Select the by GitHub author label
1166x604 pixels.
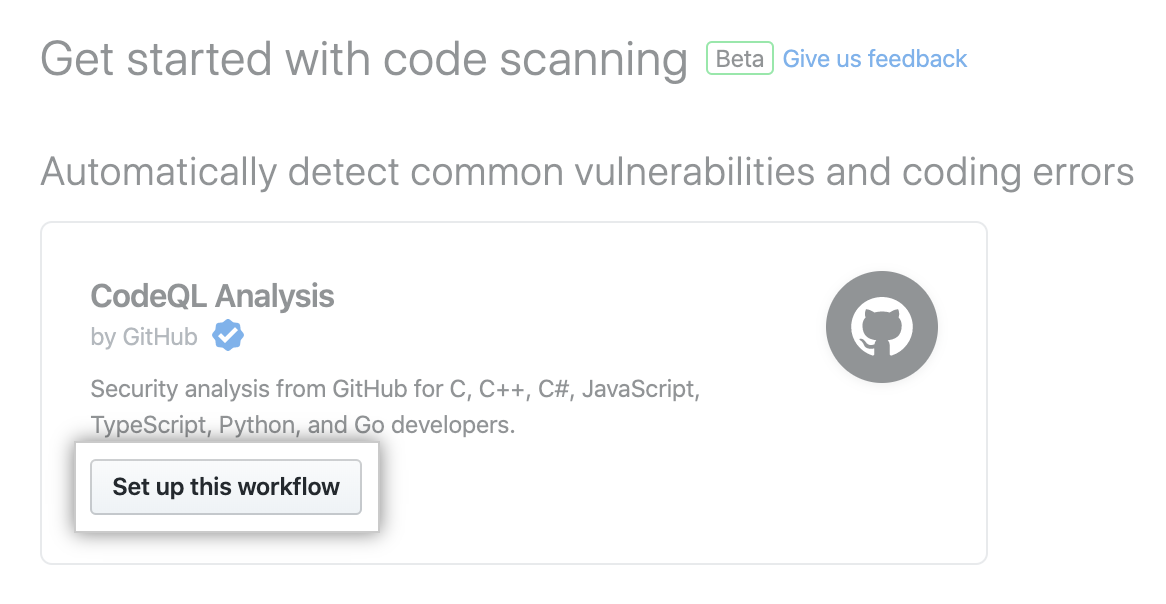coord(144,336)
